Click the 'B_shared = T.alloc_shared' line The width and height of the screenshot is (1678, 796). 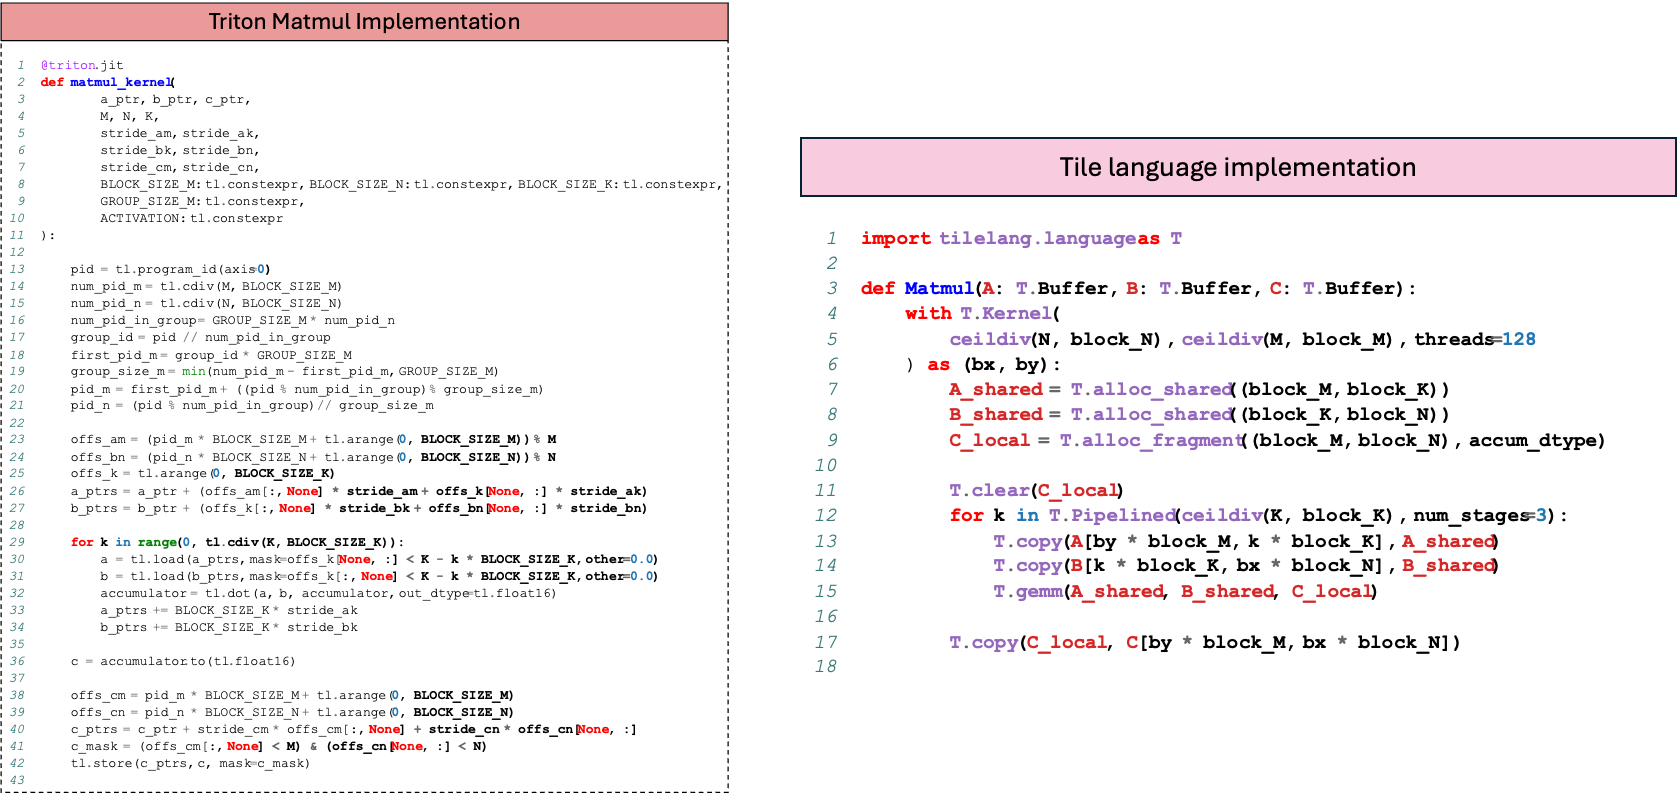[x=1199, y=414]
